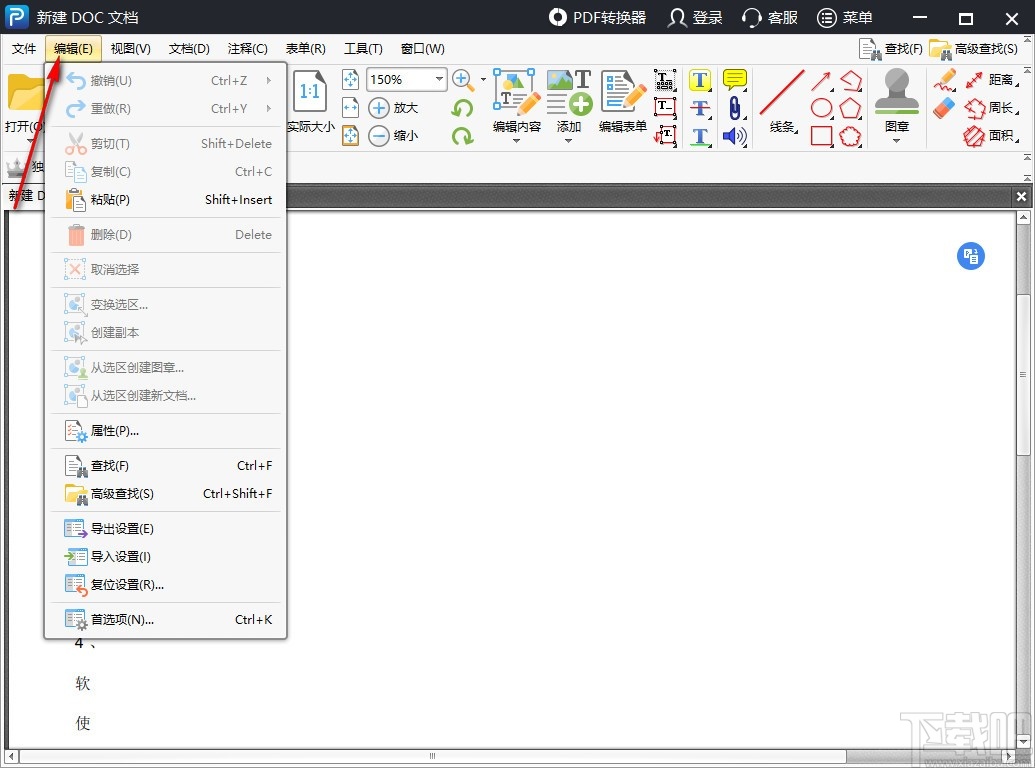Viewport: 1035px width, 768px height.
Task: Select 粘贴(P) in the edit menu
Action: pos(110,200)
